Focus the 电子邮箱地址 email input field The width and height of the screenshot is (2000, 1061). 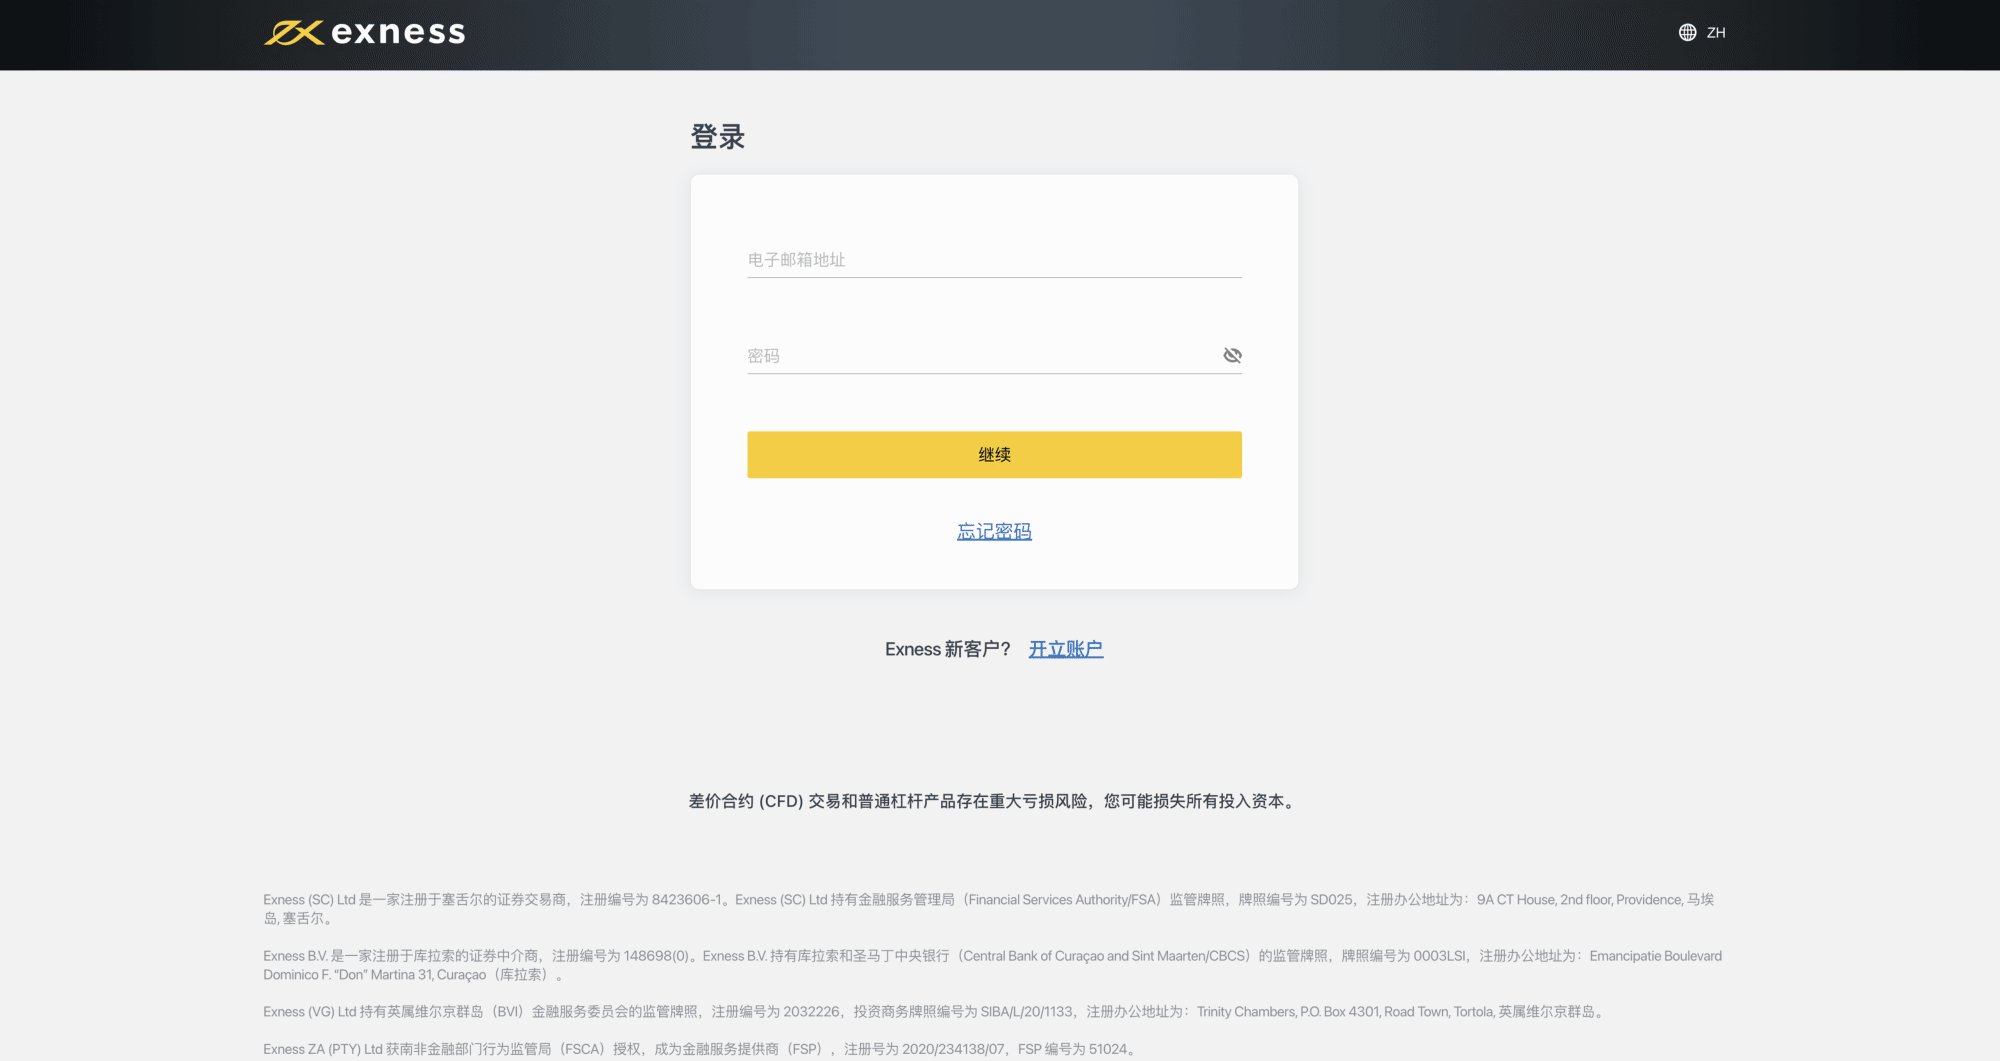point(994,260)
